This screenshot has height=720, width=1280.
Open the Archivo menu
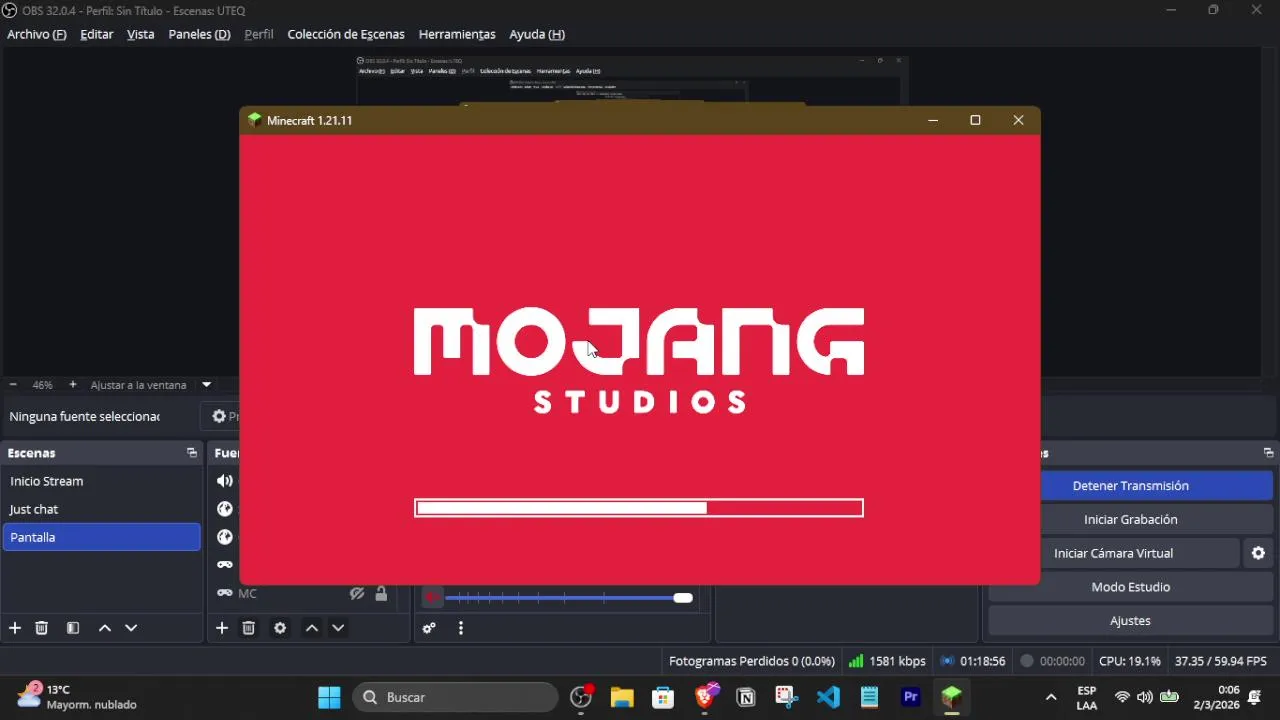(x=36, y=34)
